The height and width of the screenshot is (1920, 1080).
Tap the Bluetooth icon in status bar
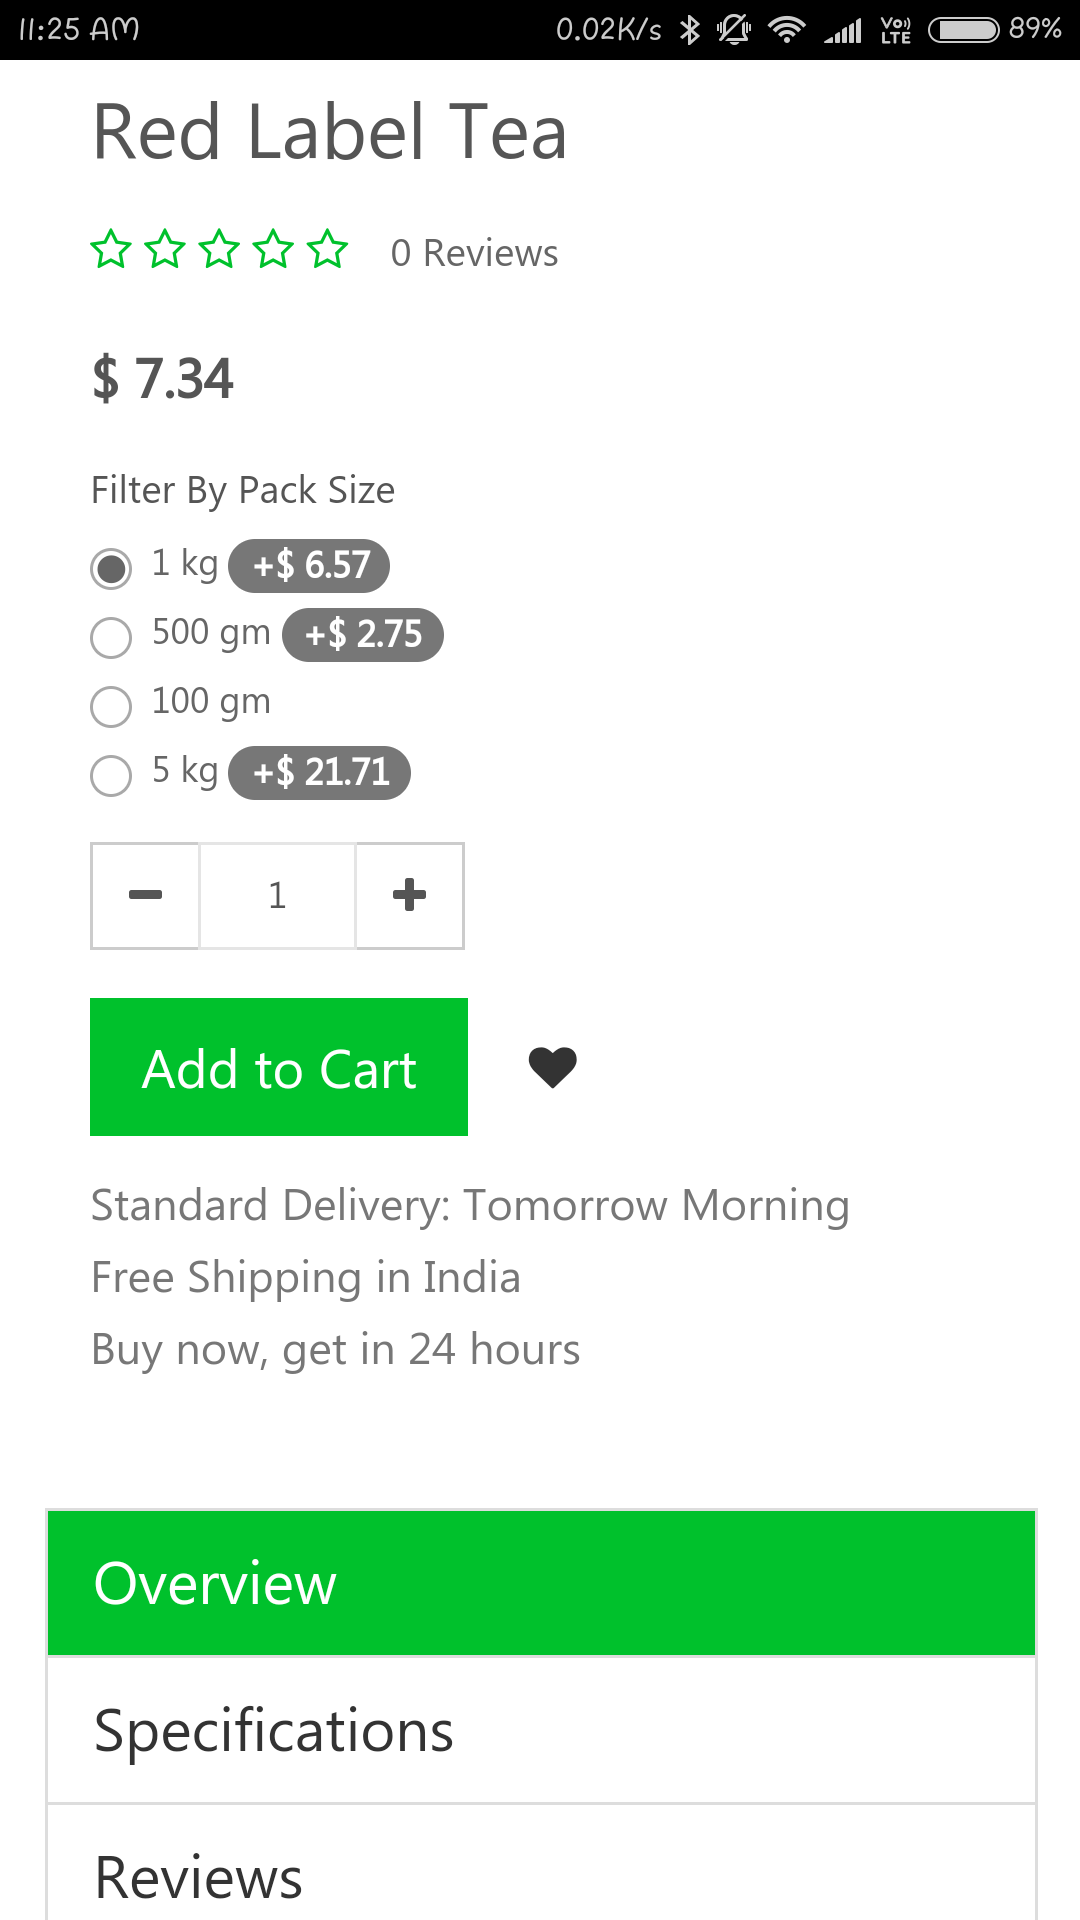point(689,29)
